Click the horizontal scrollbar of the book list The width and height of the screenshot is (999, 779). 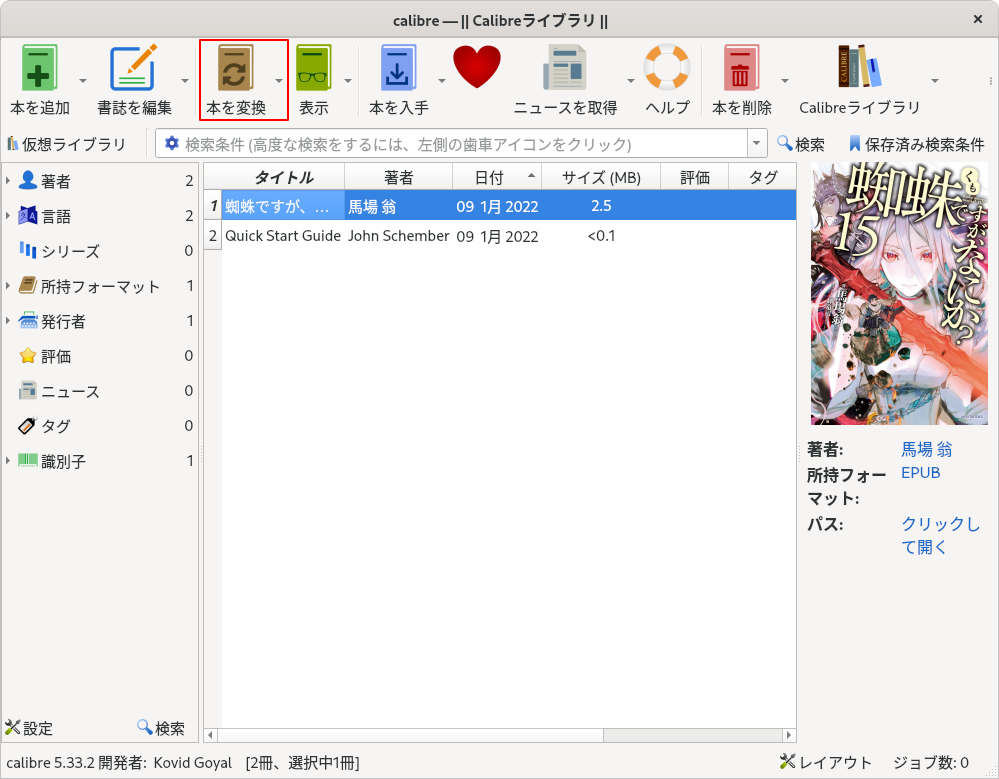point(410,735)
